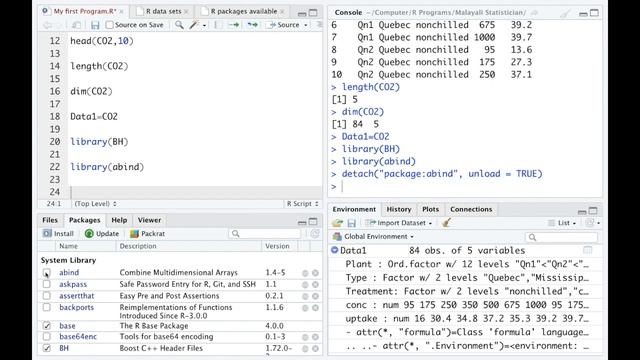
Task: Open the environment refresh options arrow
Action: 598,223
